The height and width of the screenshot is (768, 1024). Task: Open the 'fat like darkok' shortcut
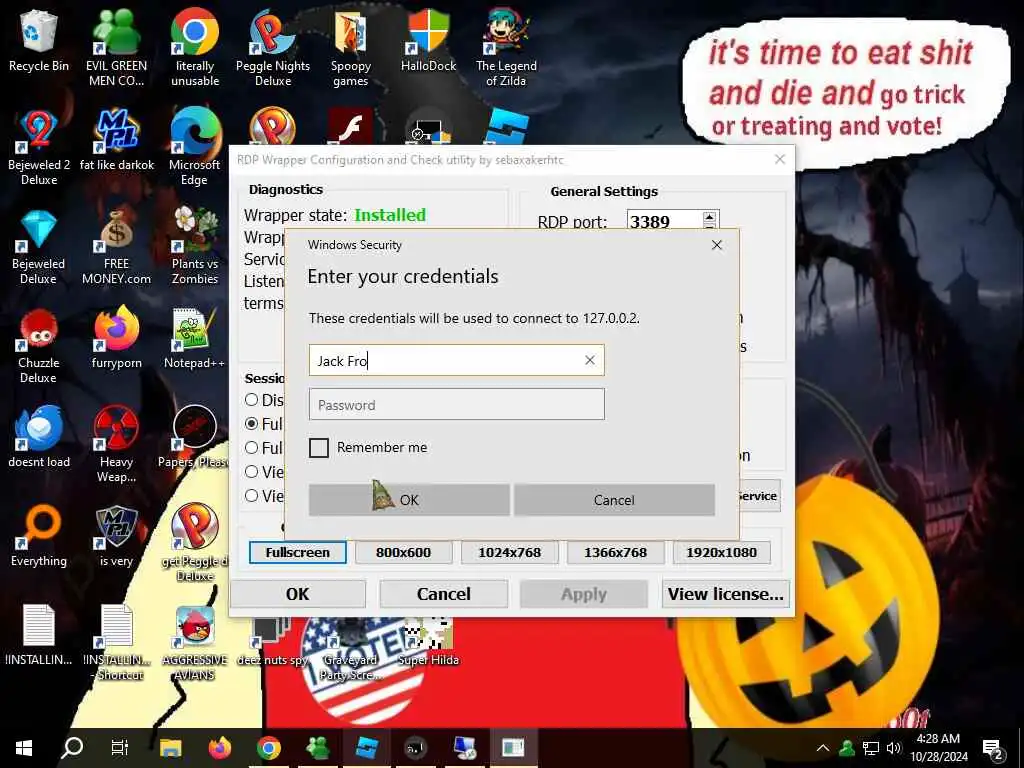[x=116, y=140]
